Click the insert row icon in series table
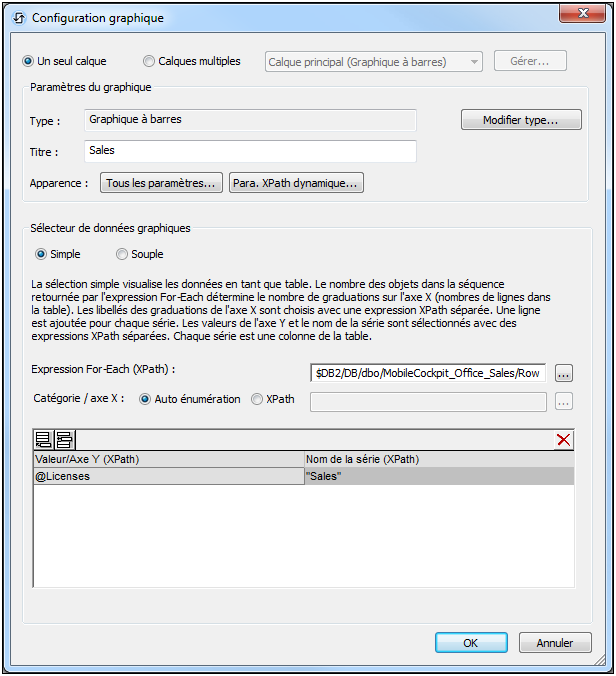616x676 pixels. (x=65, y=440)
